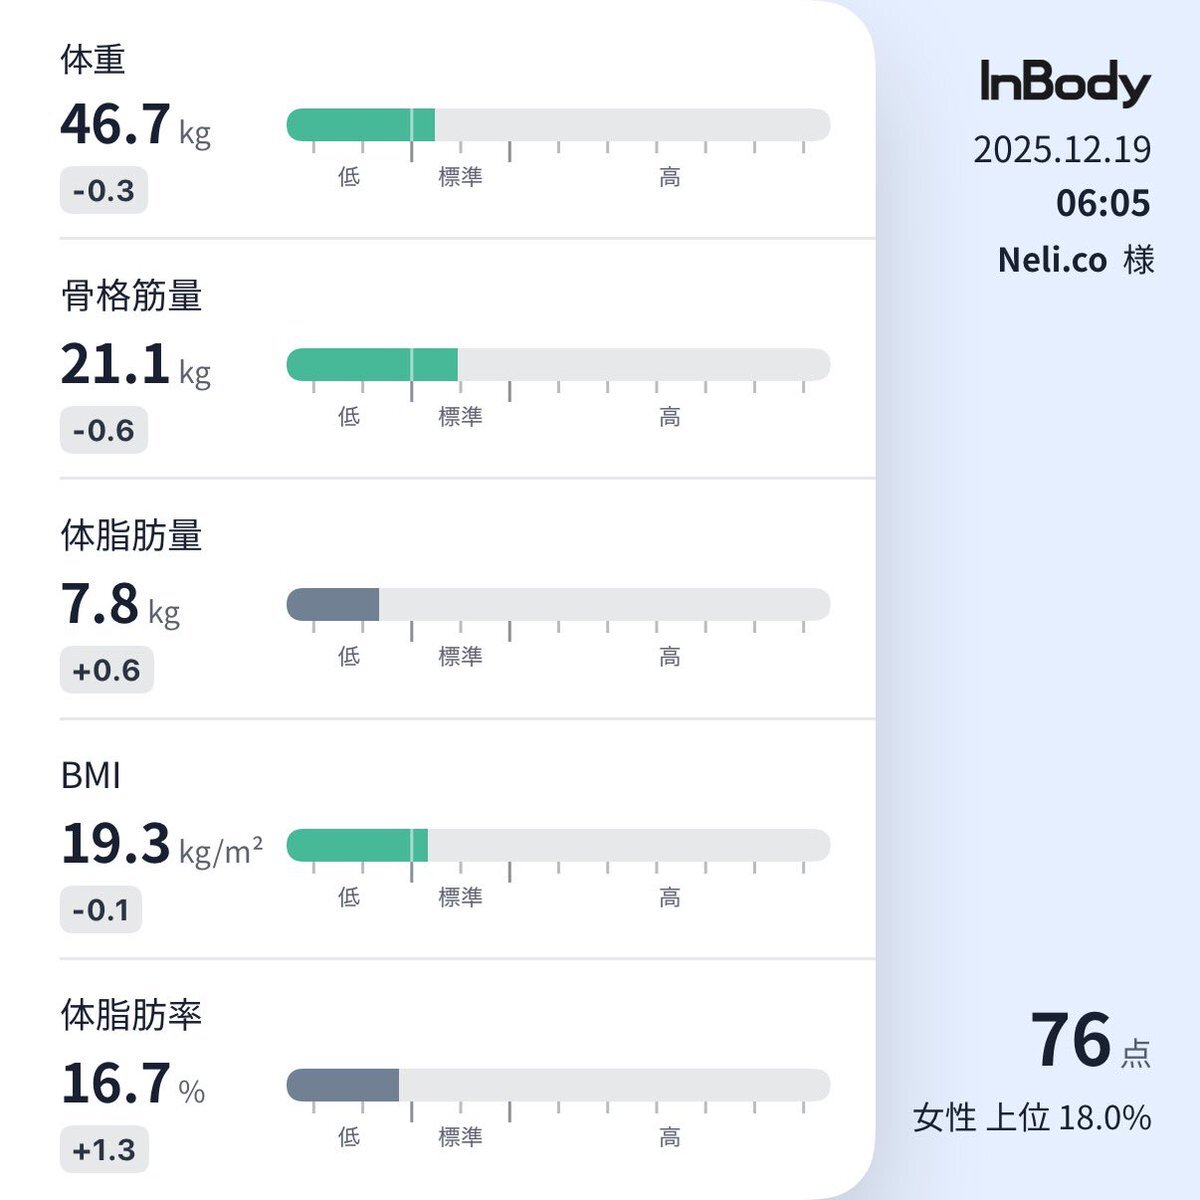Tap the -0.3 weight change badge
Screen dimensions: 1200x1200
pos(104,191)
